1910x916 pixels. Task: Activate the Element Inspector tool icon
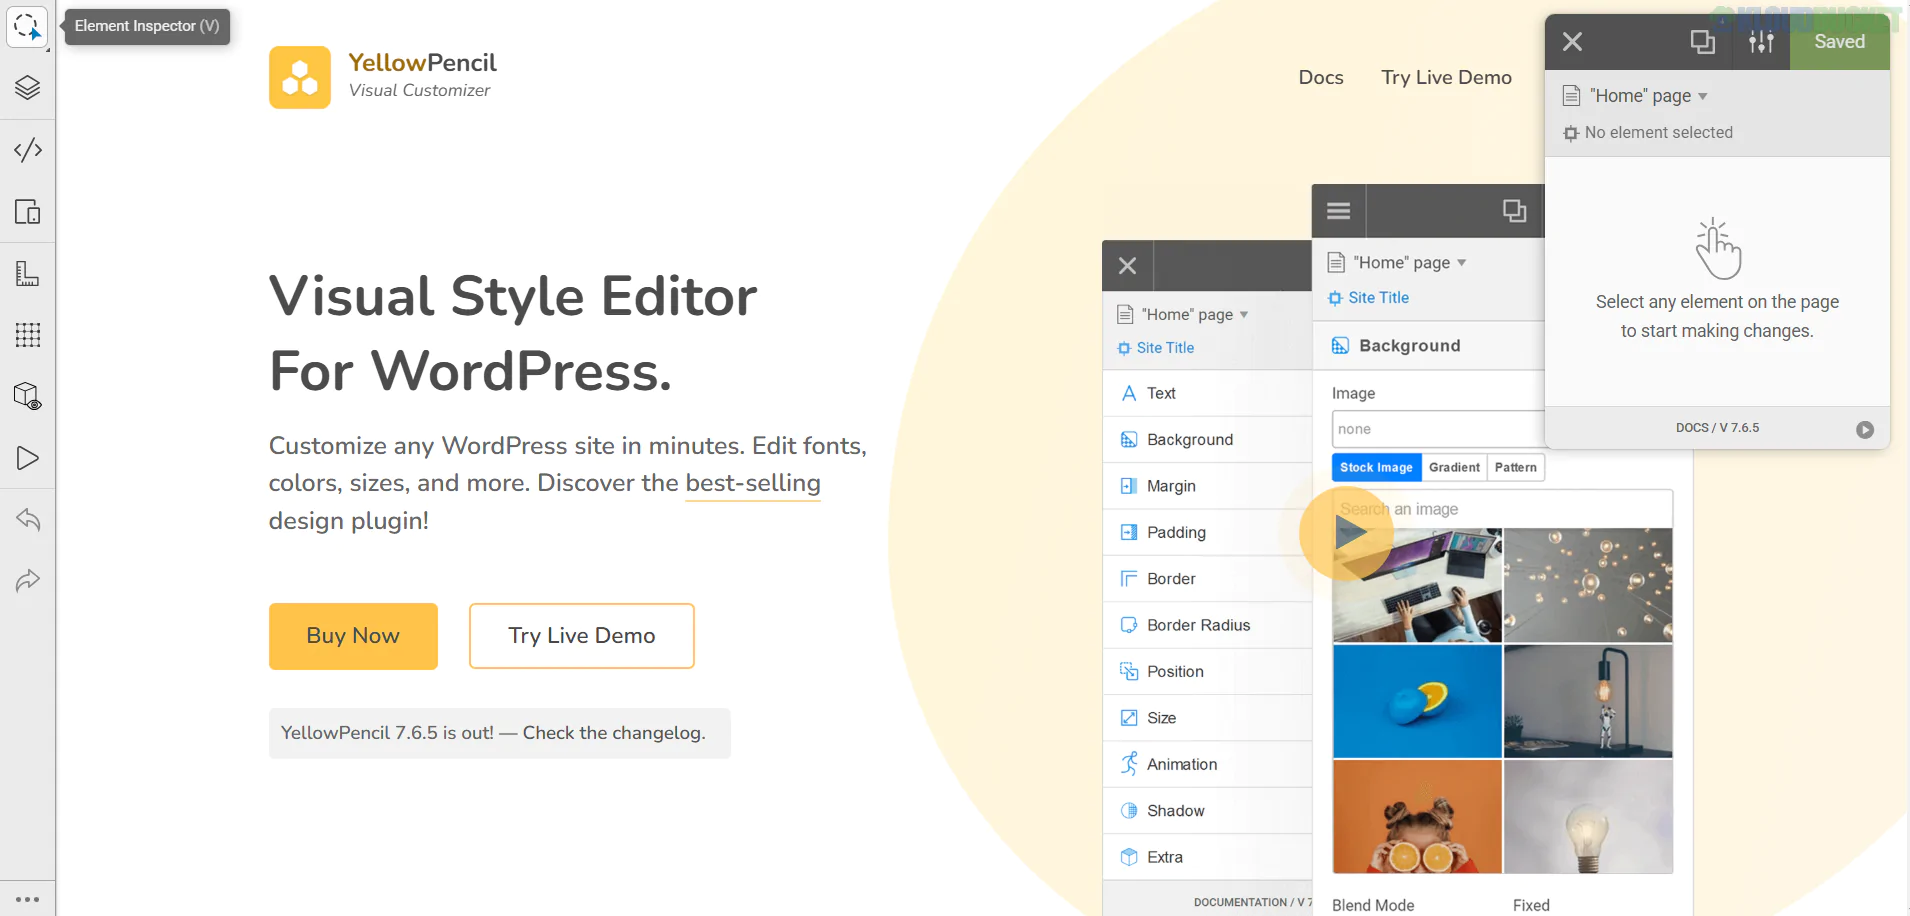coord(27,26)
